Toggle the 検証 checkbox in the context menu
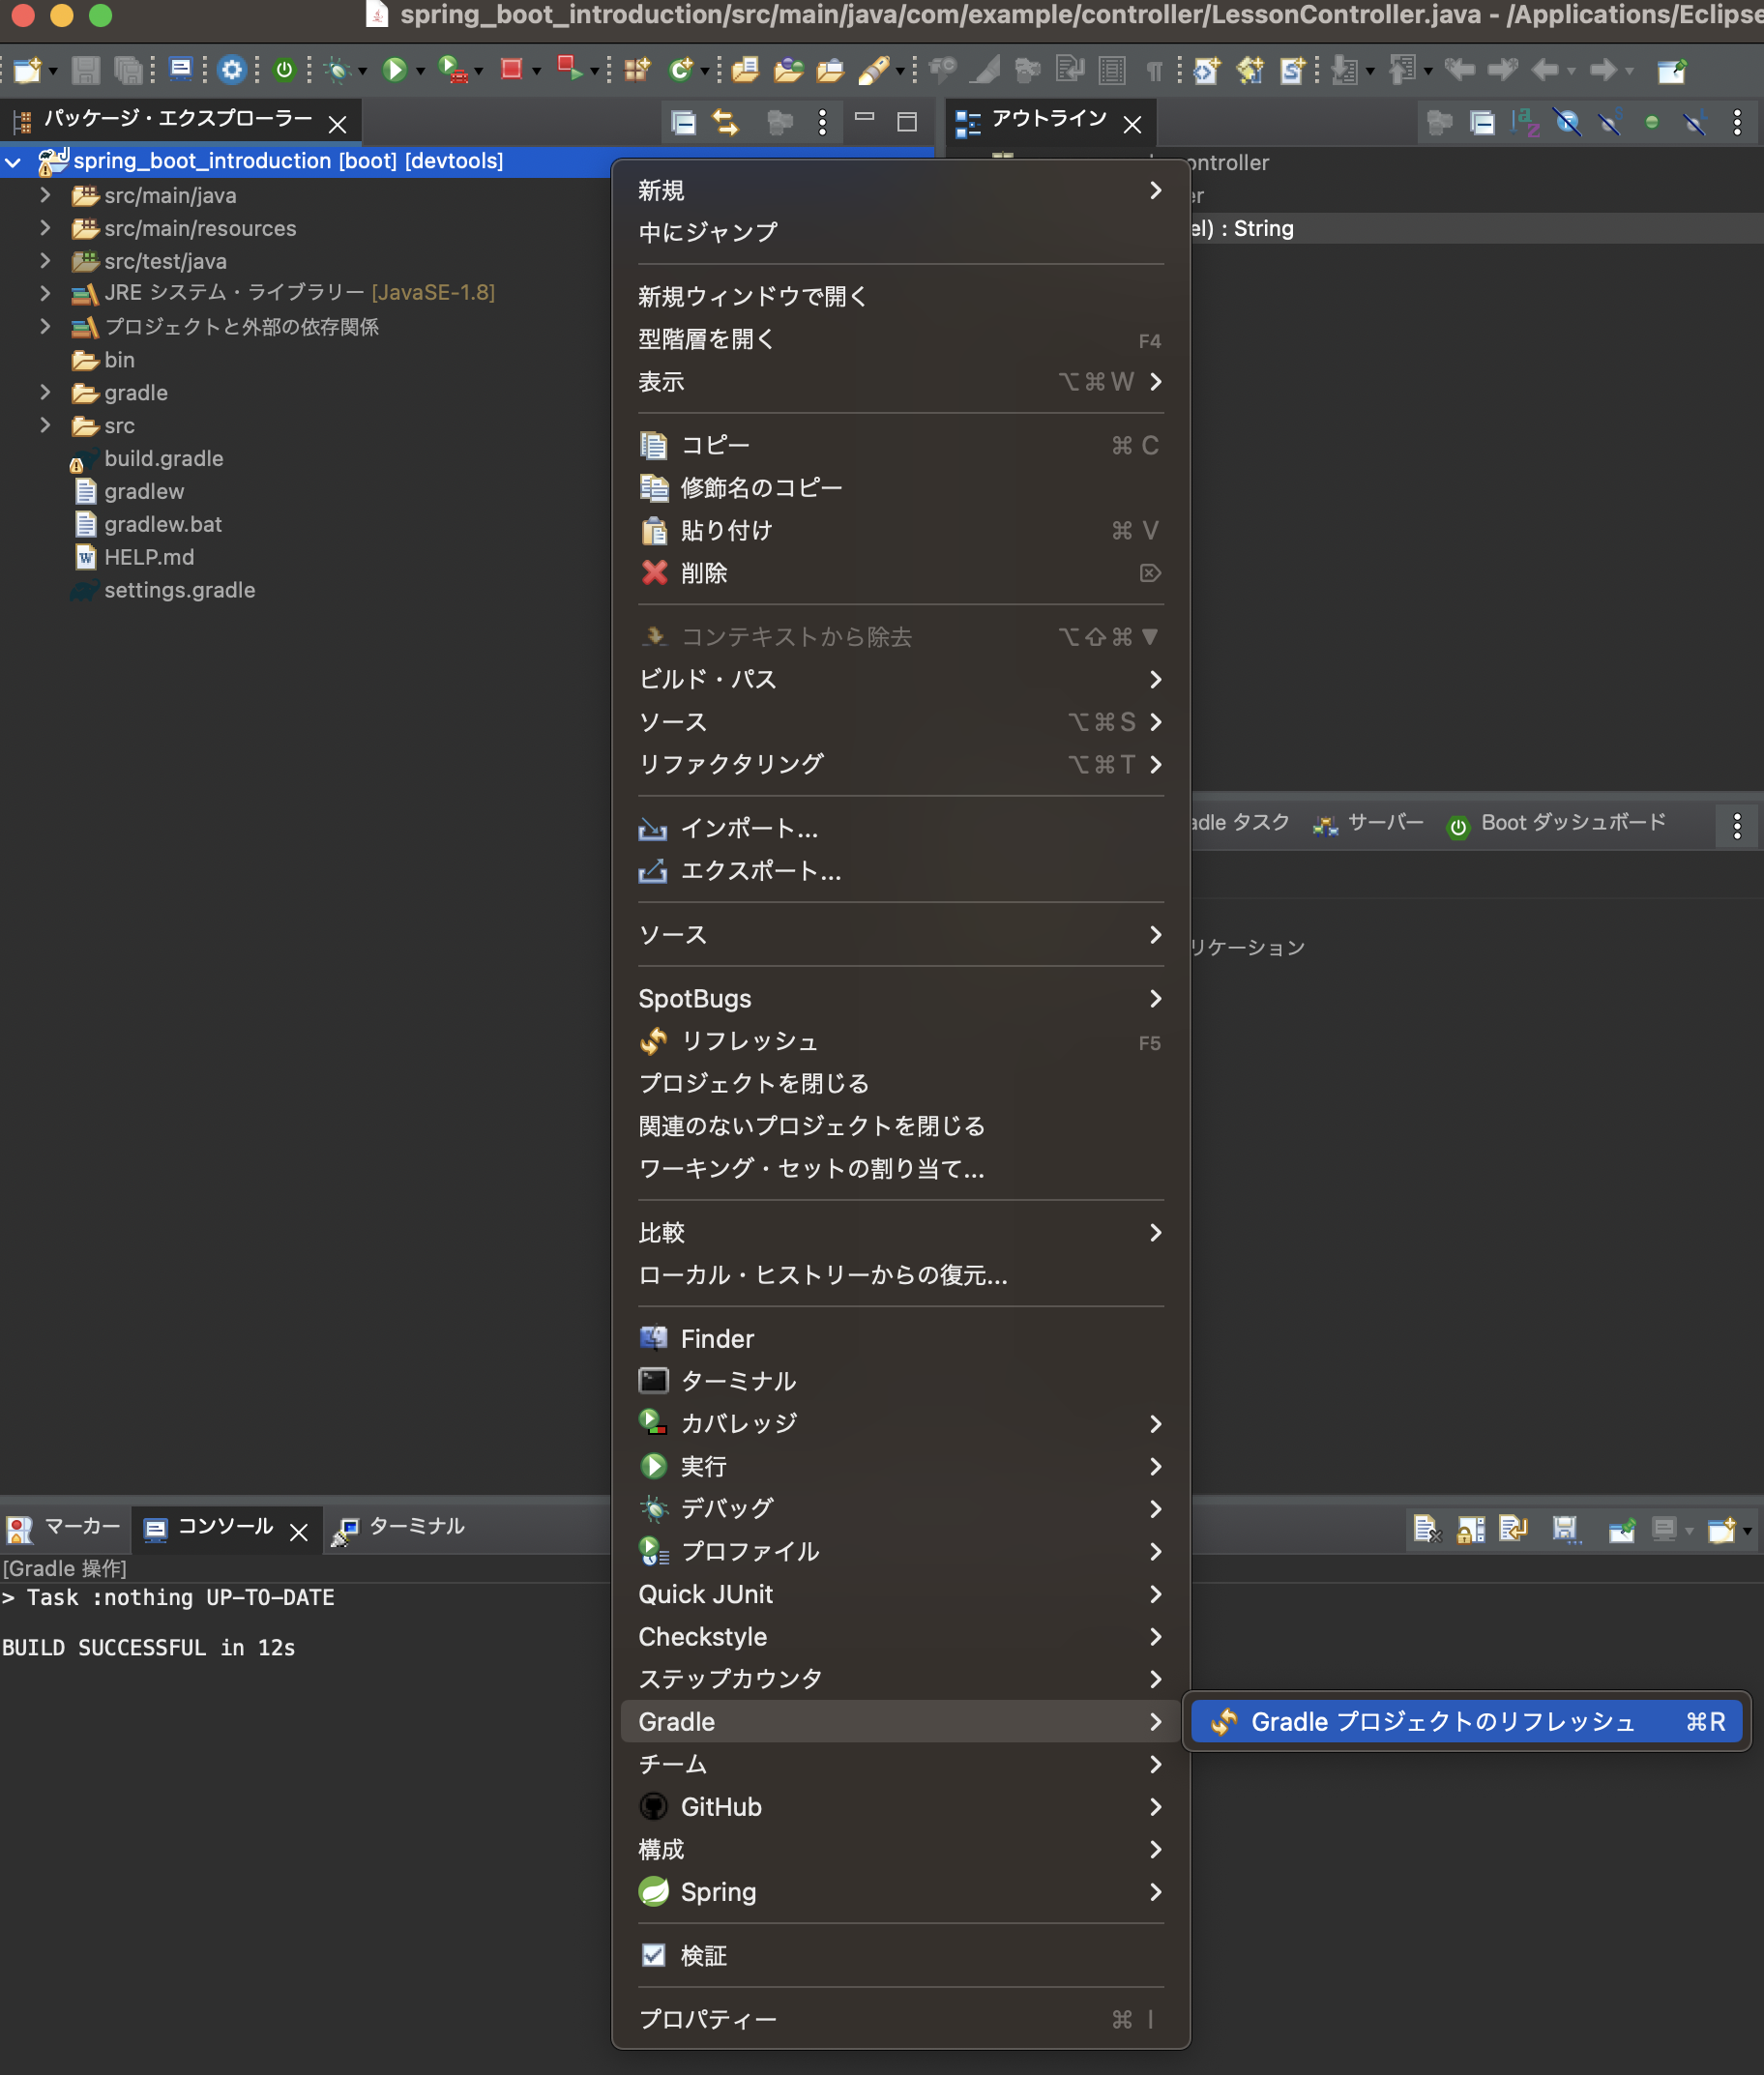Screen dimensions: 1764x2075 [654, 1956]
